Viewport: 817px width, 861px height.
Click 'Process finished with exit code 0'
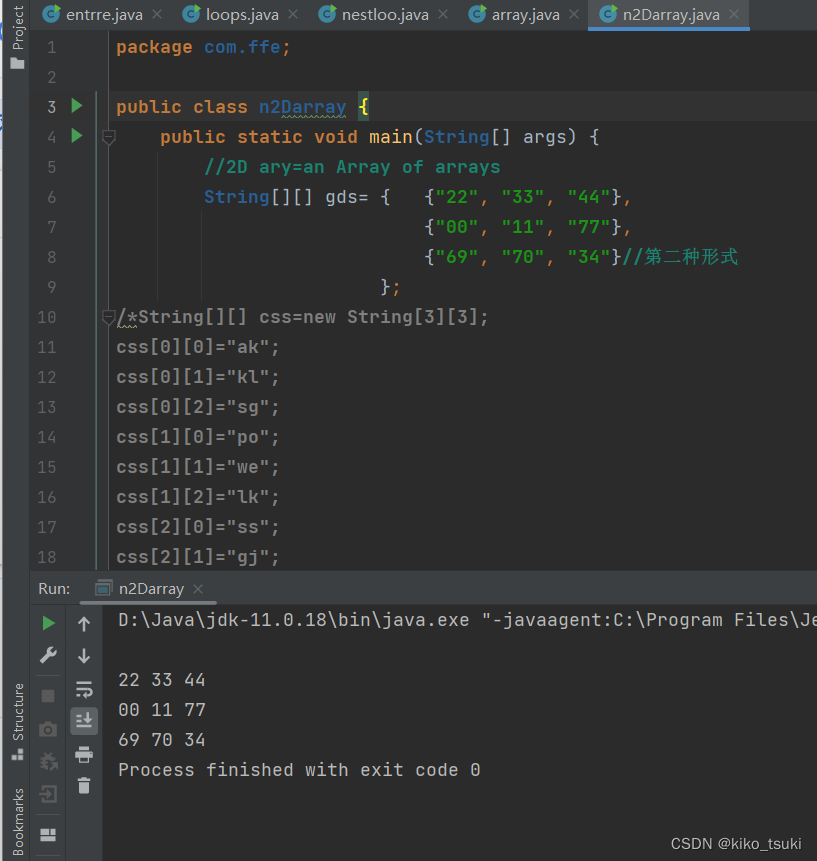(299, 770)
